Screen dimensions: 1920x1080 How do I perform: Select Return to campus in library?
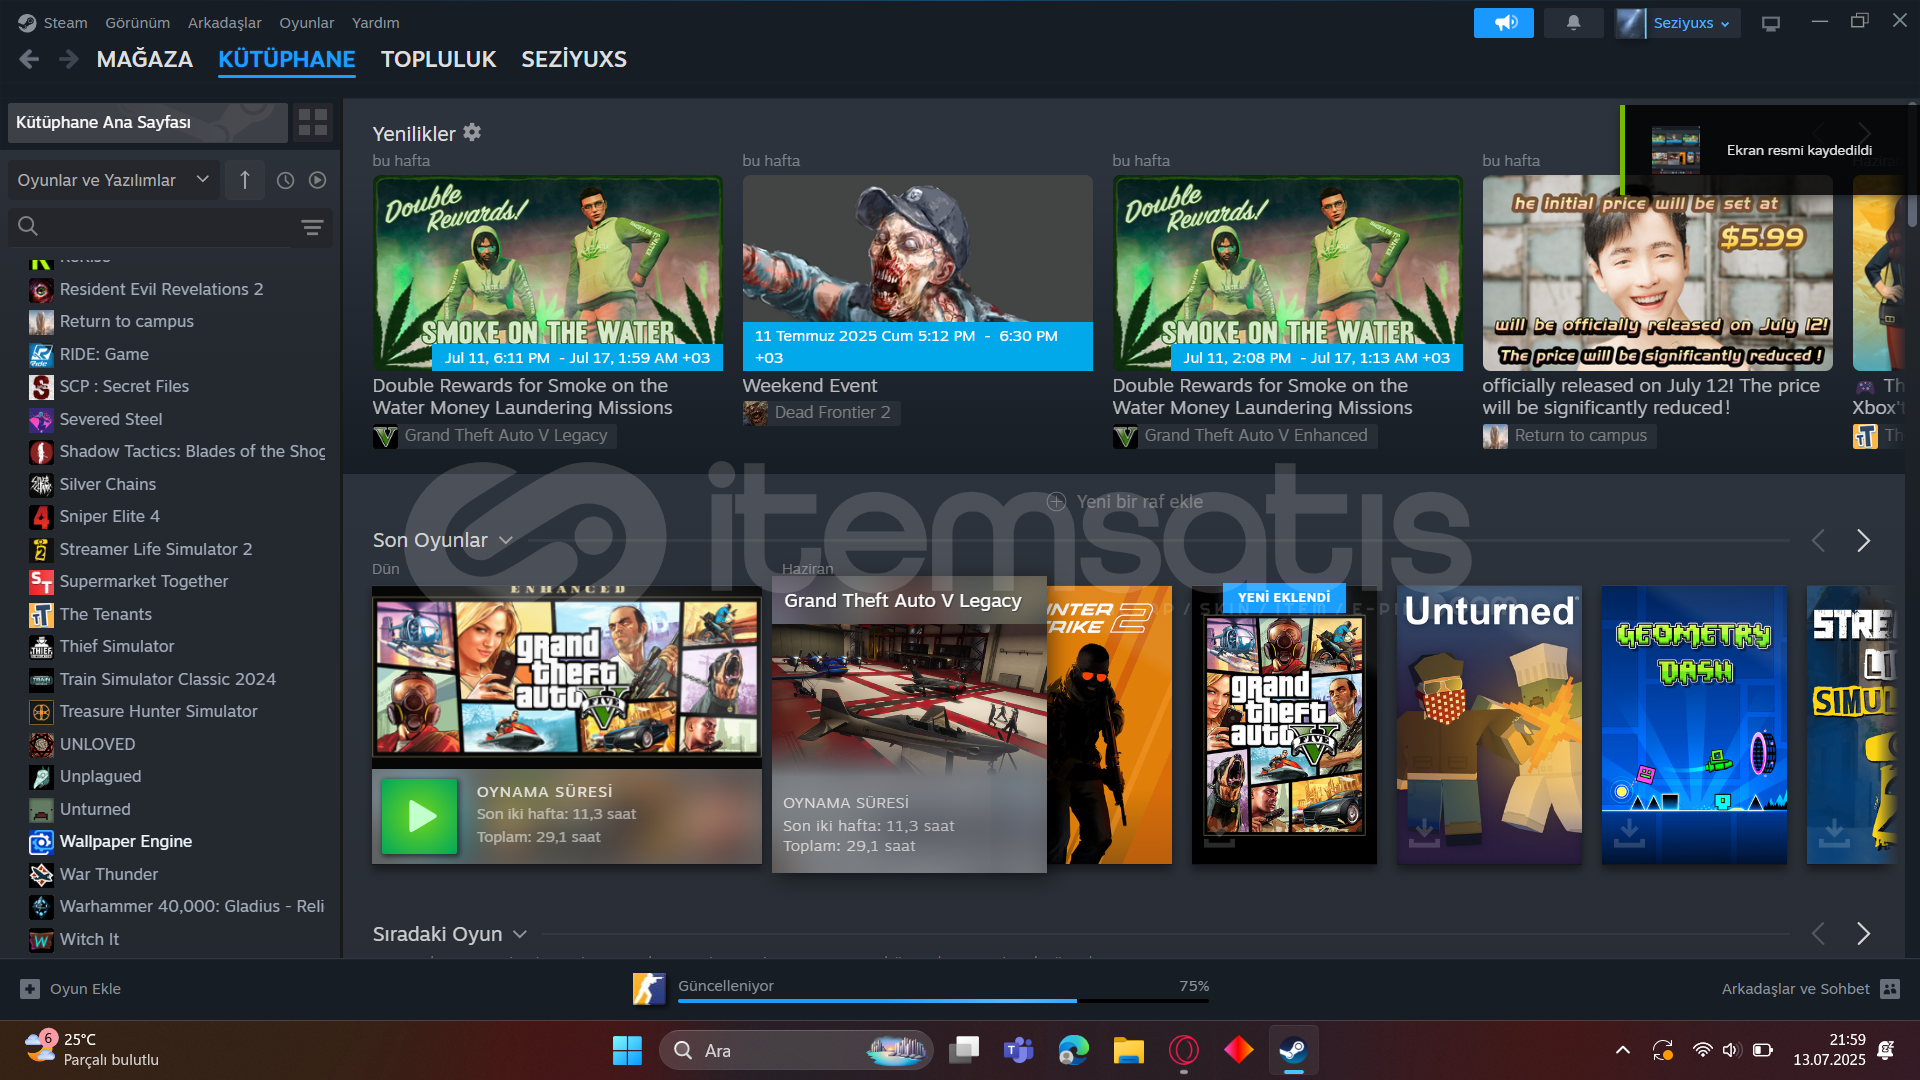126,321
